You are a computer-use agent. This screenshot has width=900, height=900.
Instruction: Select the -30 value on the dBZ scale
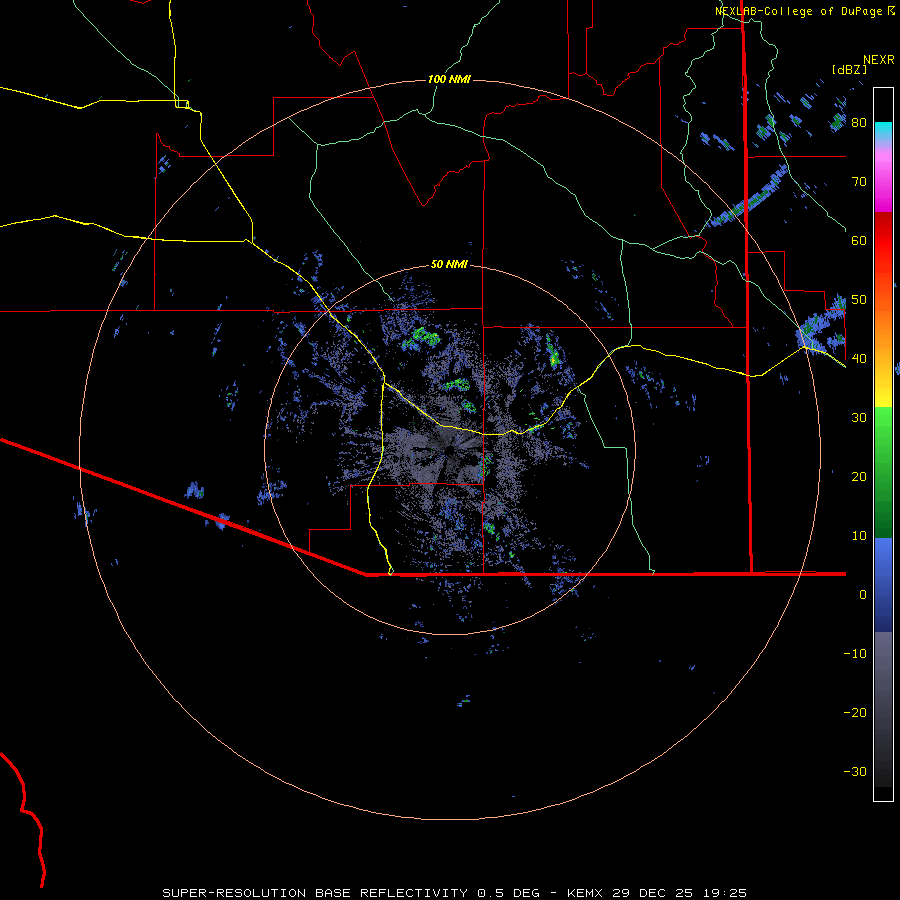coord(855,771)
